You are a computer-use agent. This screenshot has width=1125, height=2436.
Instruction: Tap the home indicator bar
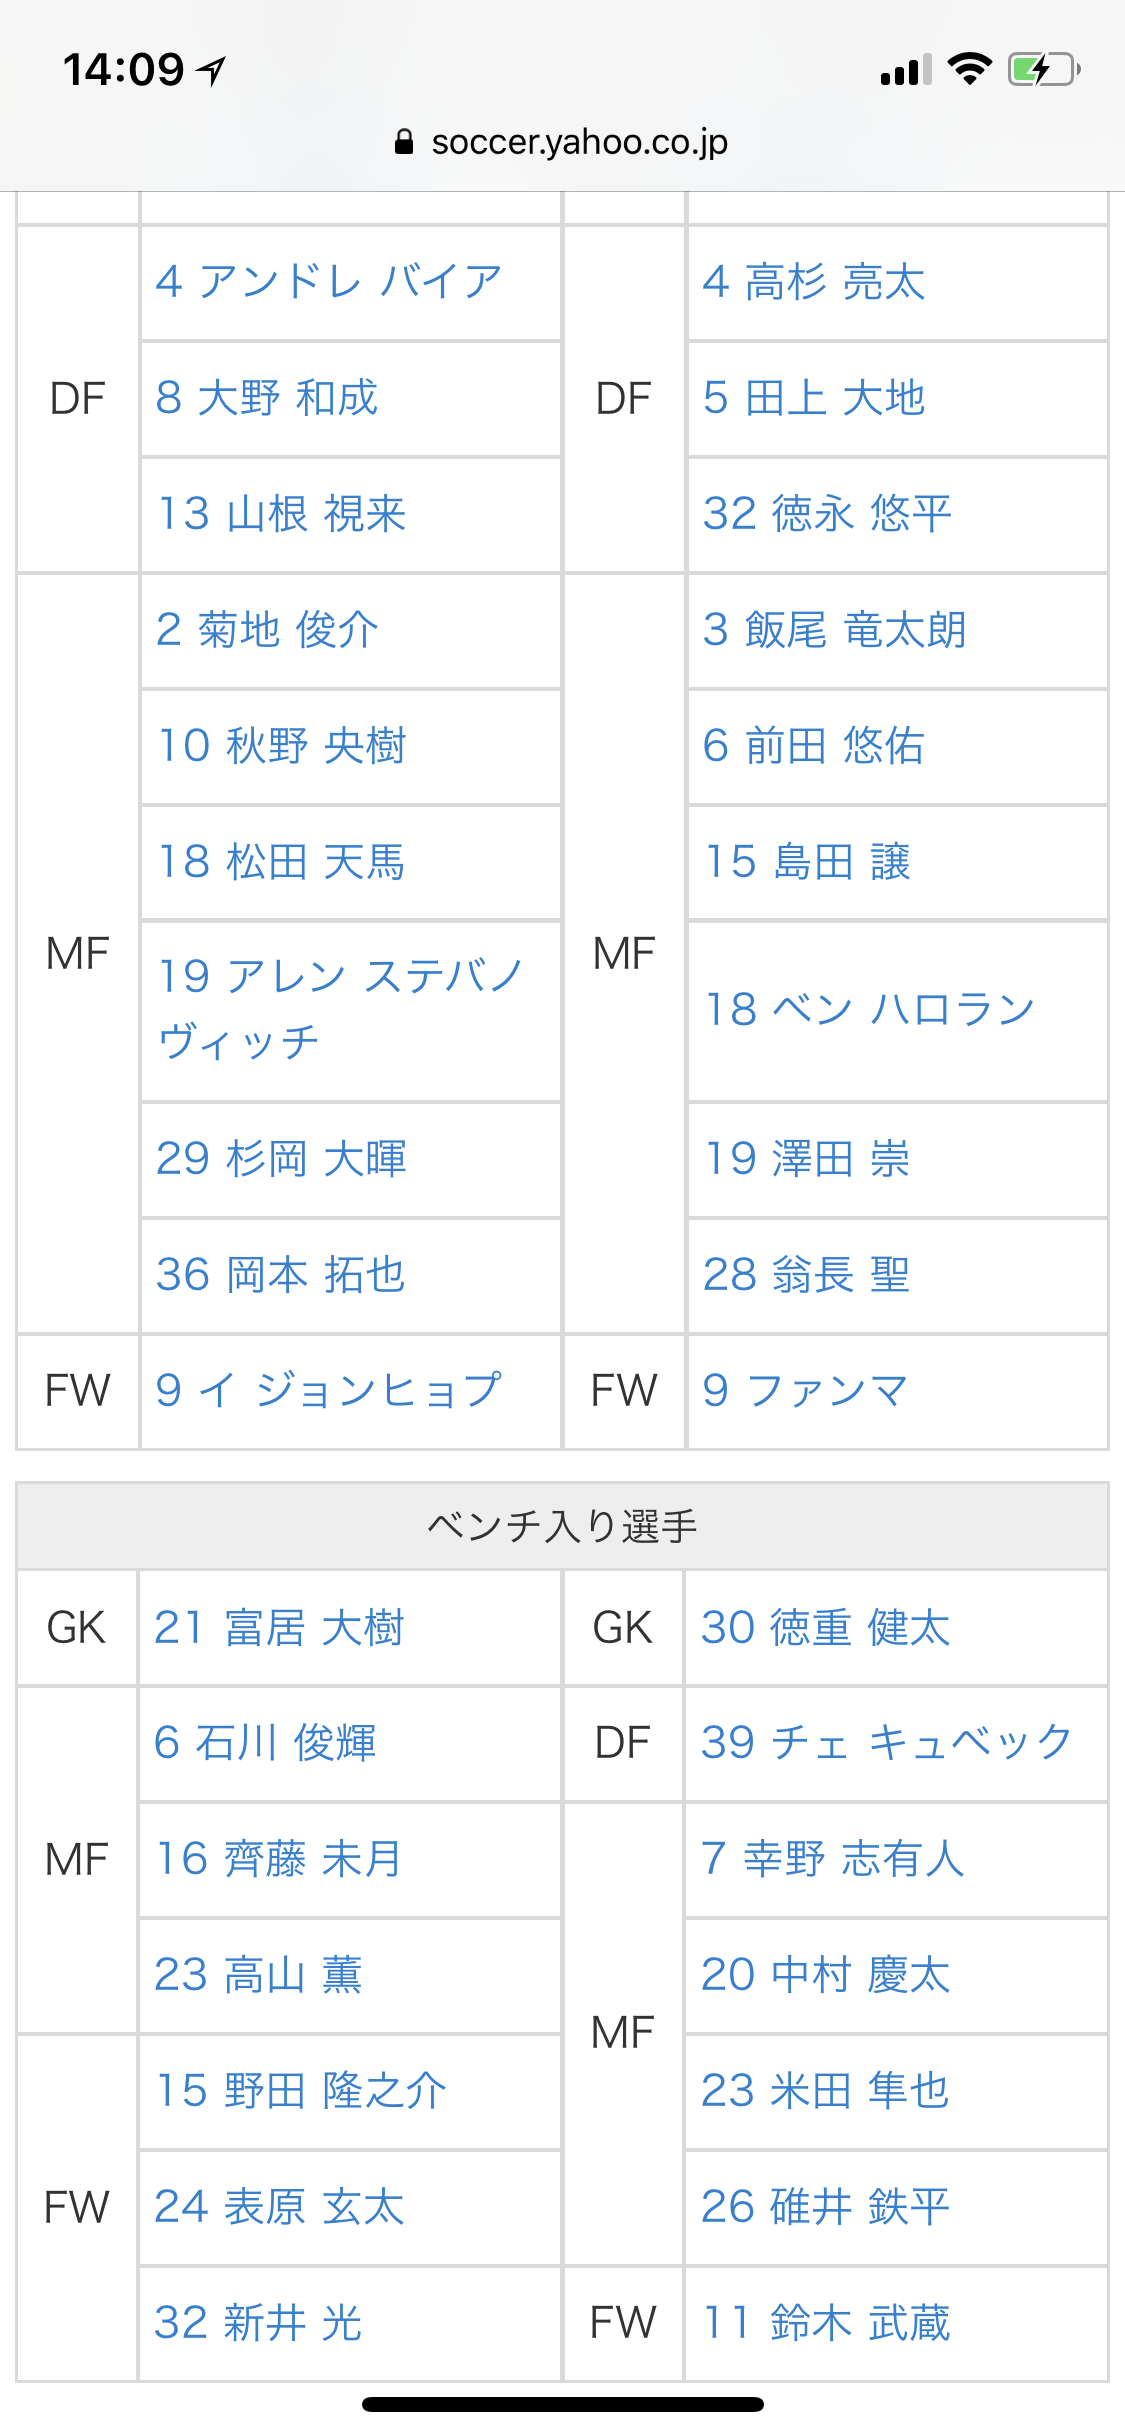click(x=563, y=2404)
